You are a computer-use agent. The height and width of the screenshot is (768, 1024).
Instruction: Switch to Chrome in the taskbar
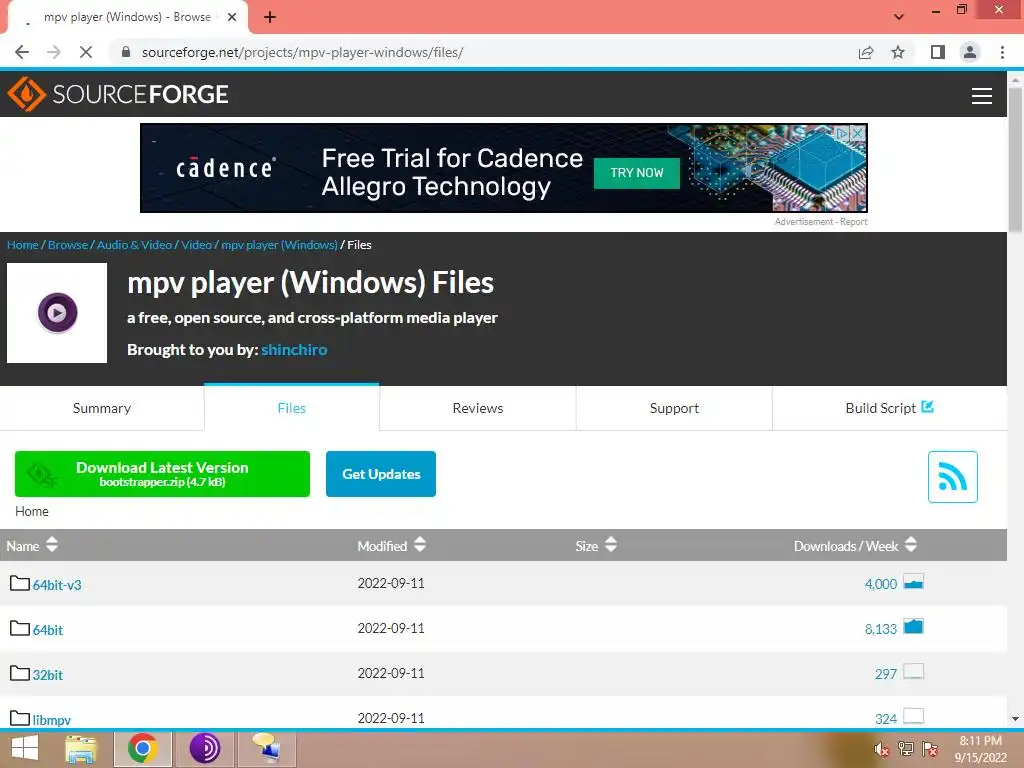tap(142, 748)
